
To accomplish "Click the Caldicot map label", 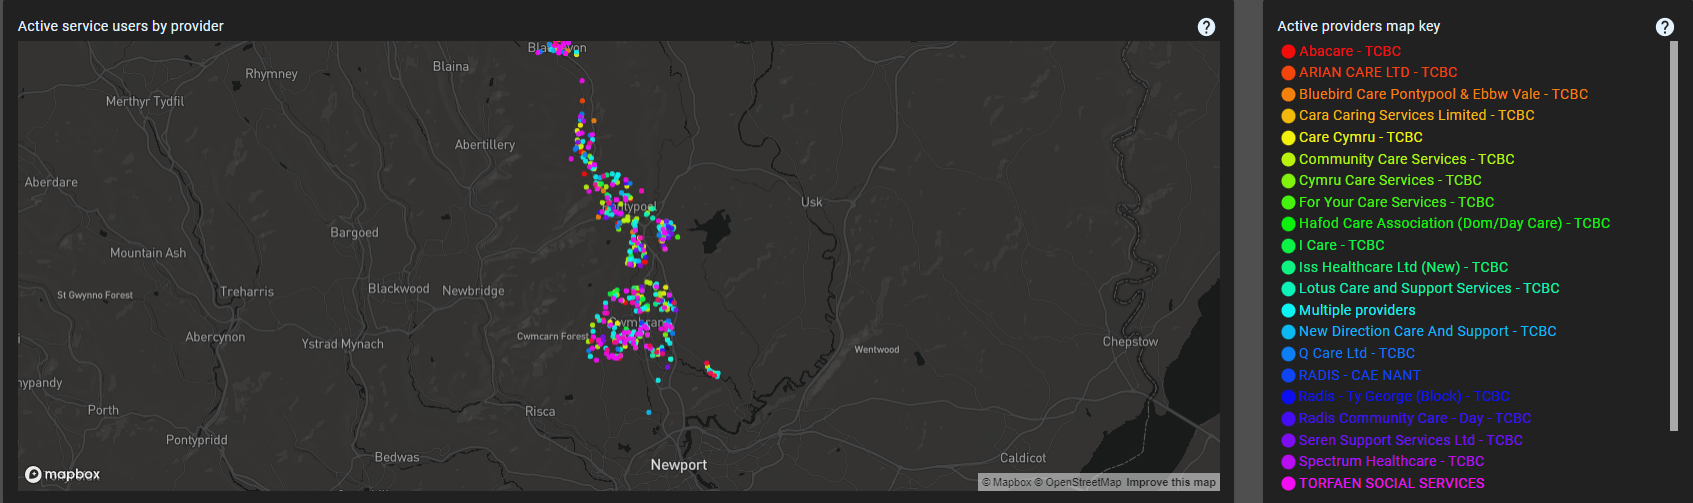I will pyautogui.click(x=1023, y=458).
